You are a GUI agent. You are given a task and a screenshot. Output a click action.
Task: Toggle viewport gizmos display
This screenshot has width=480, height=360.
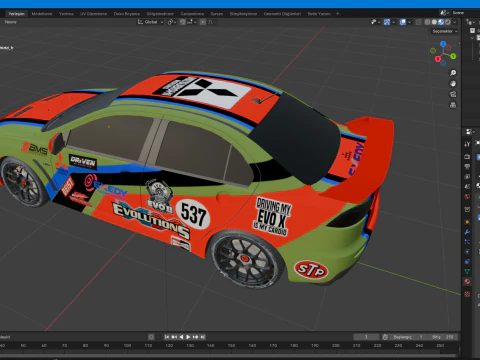tap(387, 22)
